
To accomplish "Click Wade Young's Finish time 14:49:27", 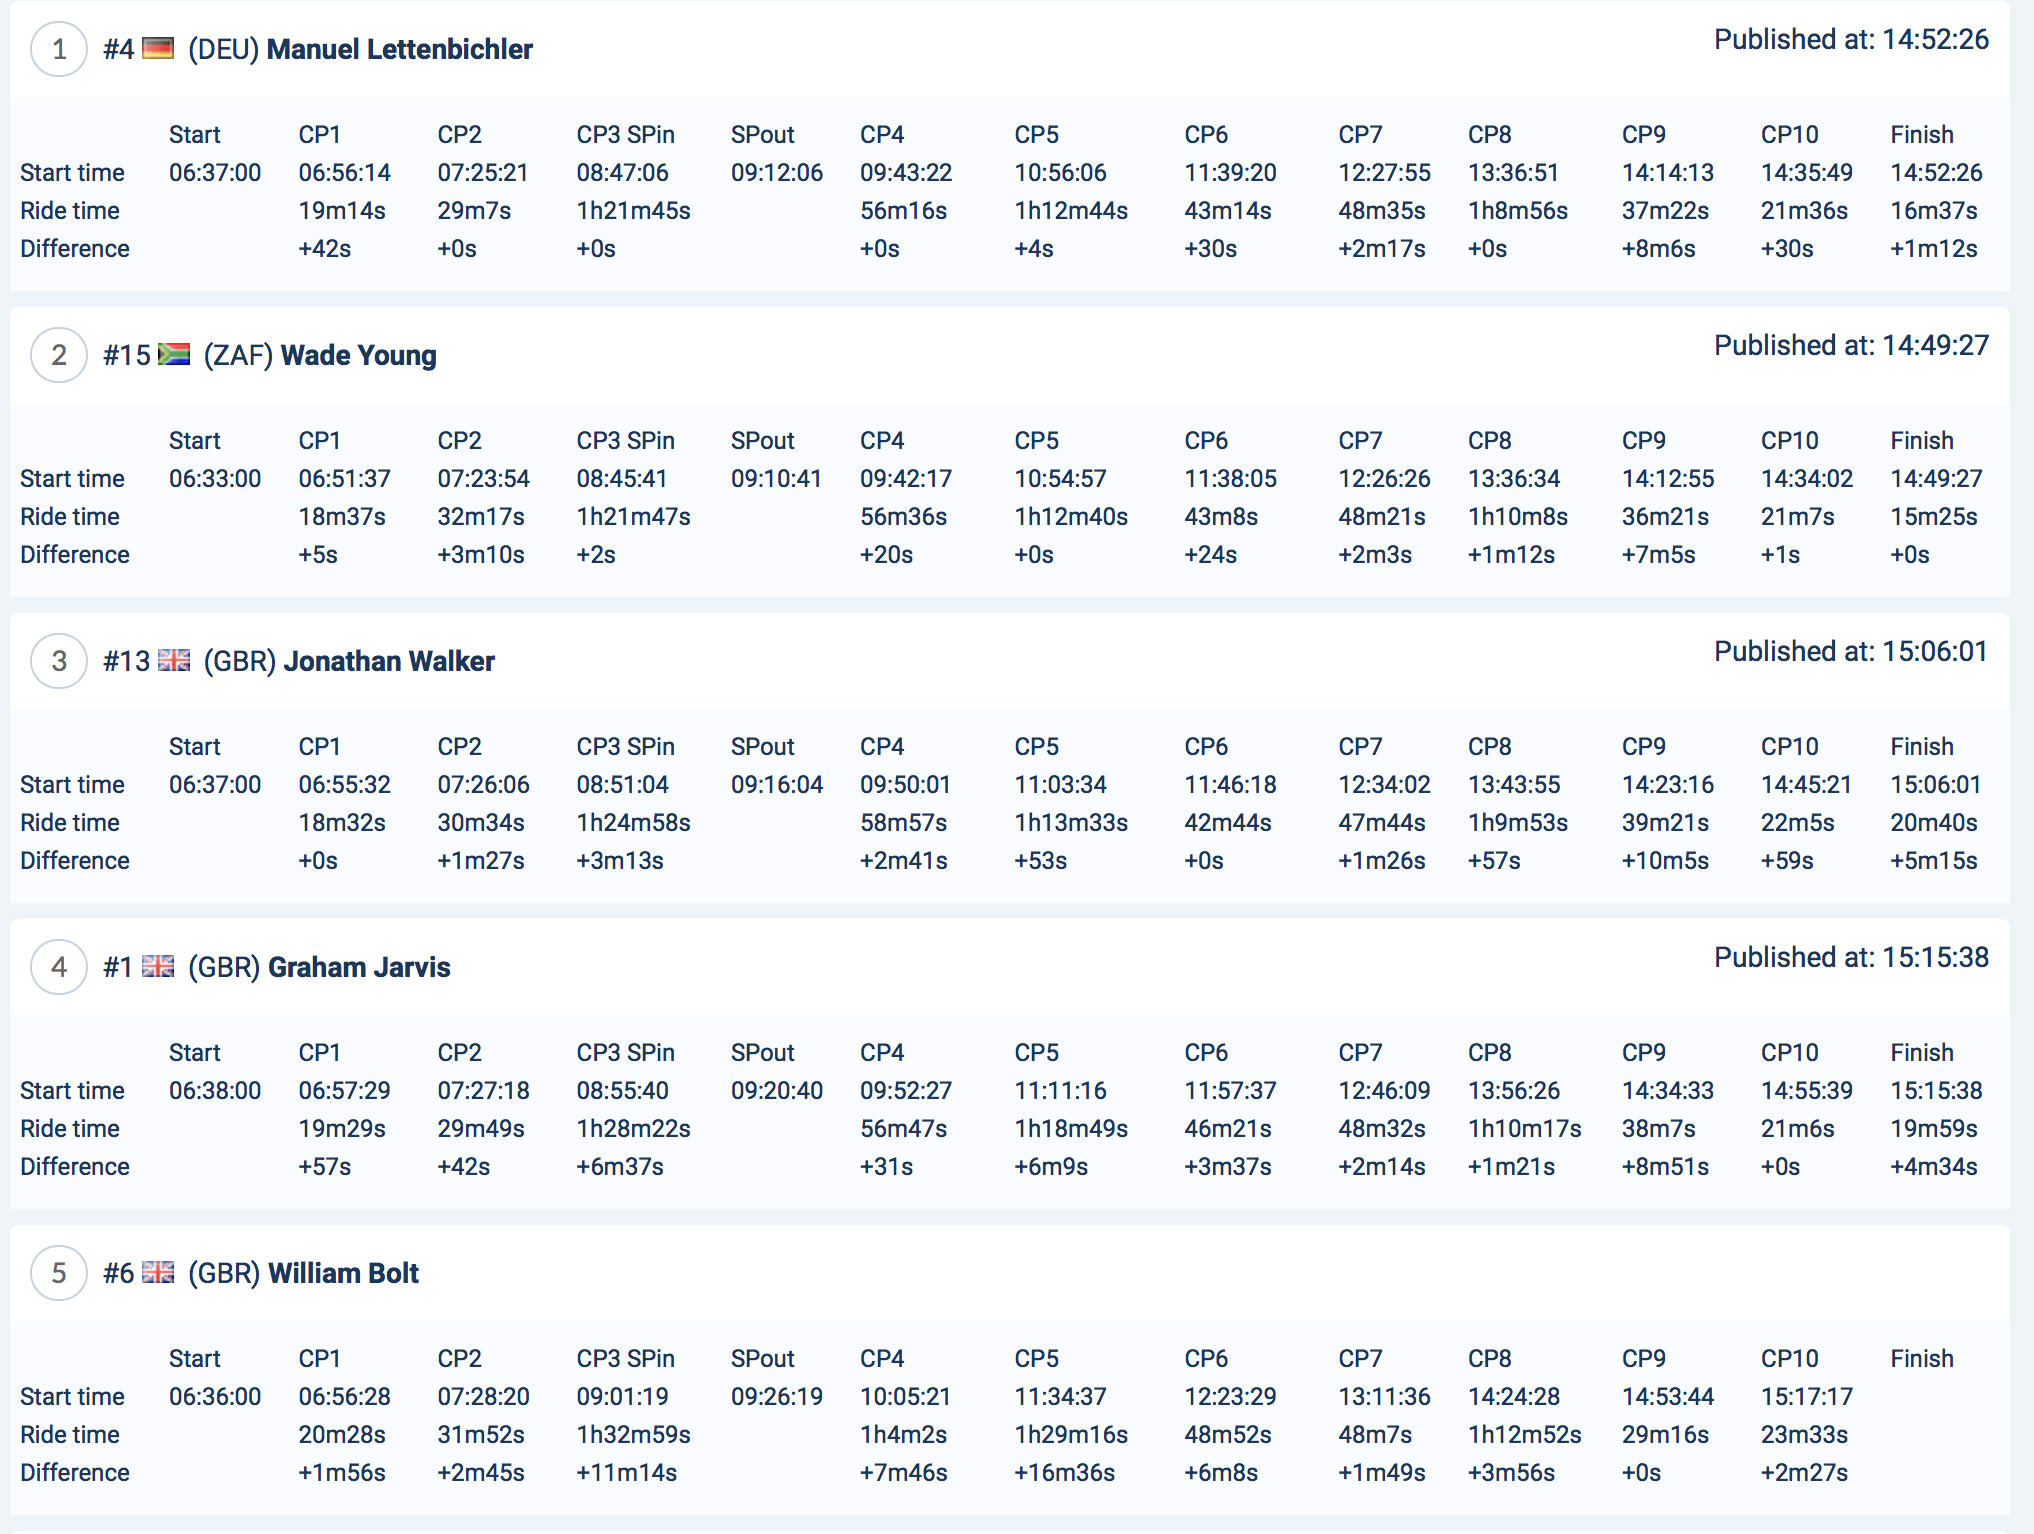I will 1935,478.
